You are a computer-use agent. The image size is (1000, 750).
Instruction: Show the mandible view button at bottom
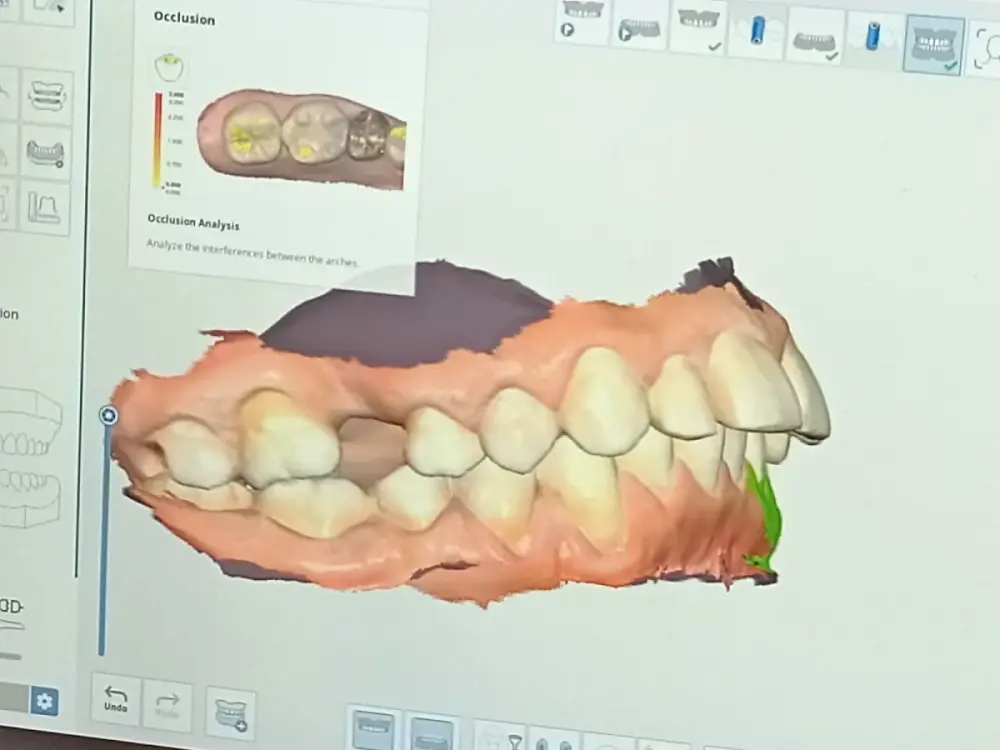[x=432, y=733]
